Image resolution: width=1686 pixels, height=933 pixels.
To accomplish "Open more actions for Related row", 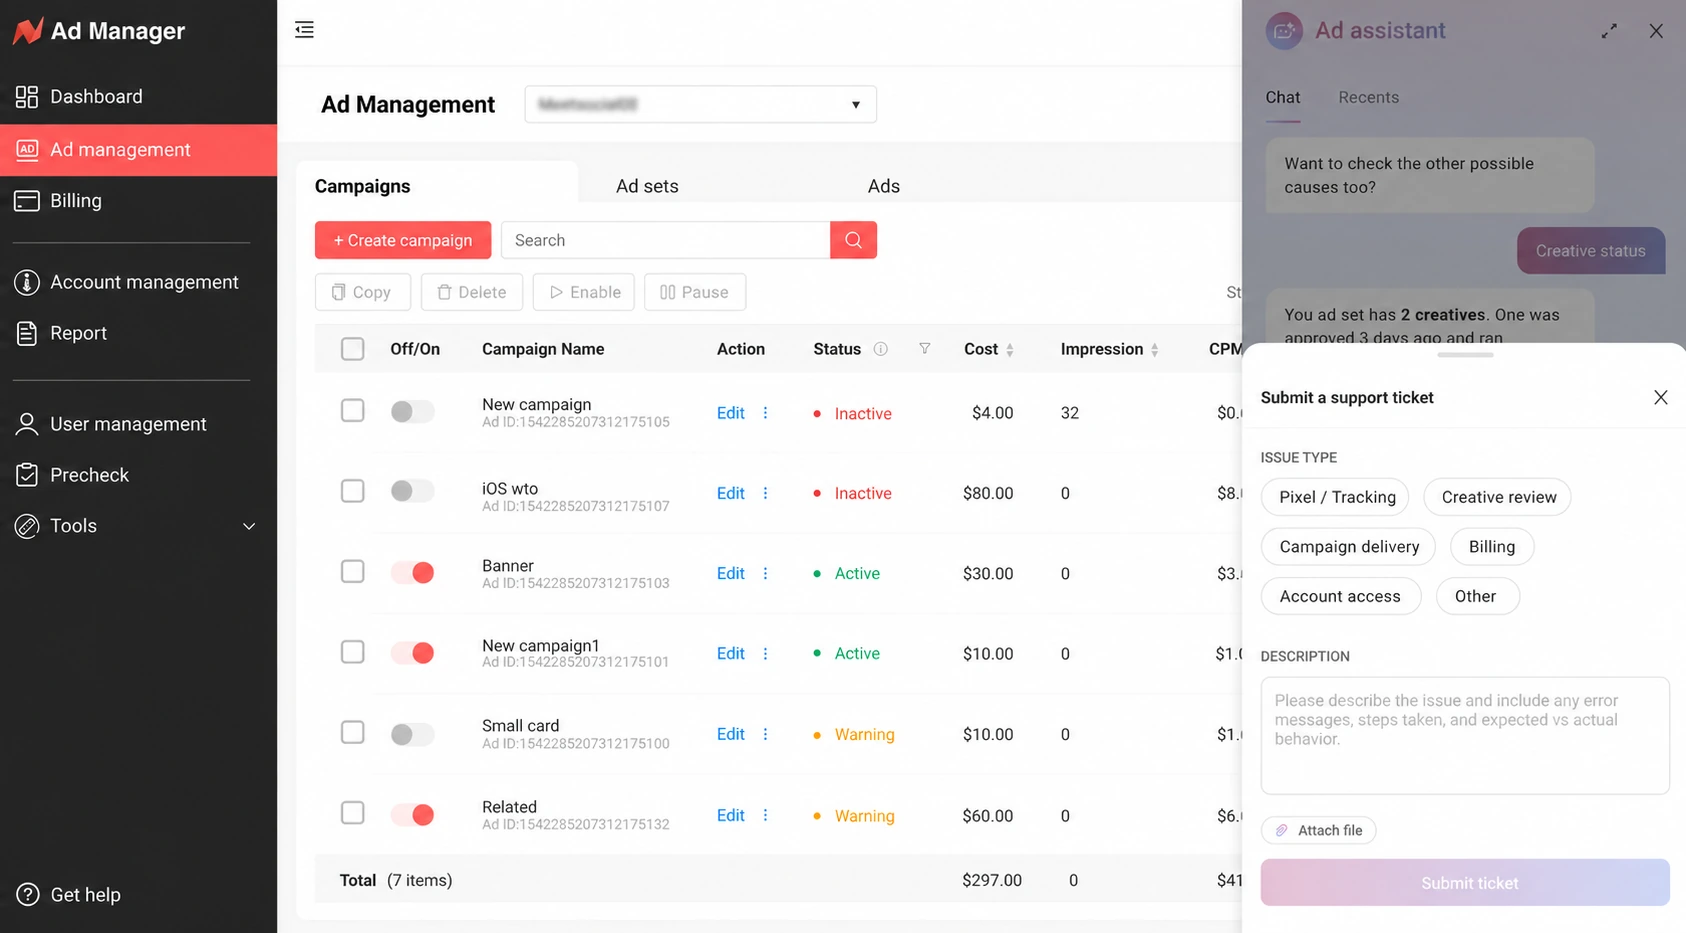I will [766, 815].
